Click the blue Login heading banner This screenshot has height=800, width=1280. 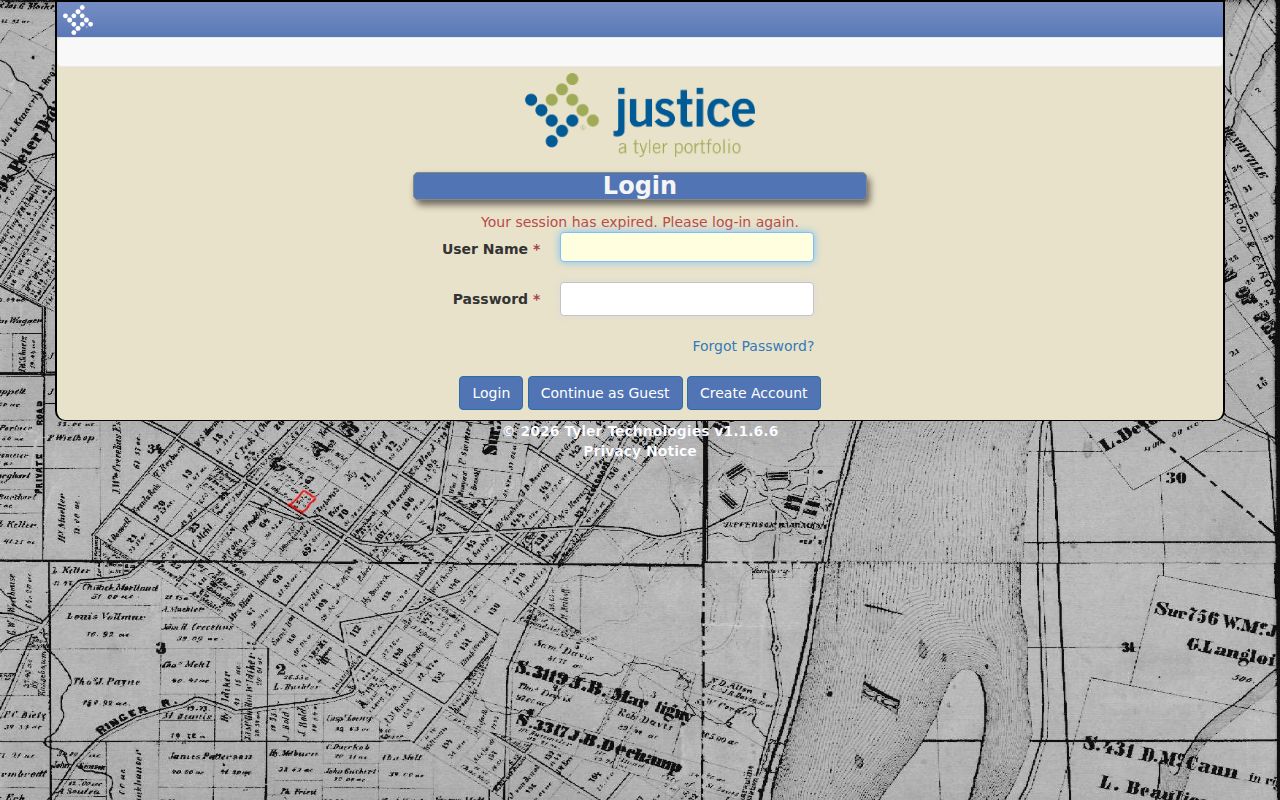point(640,186)
